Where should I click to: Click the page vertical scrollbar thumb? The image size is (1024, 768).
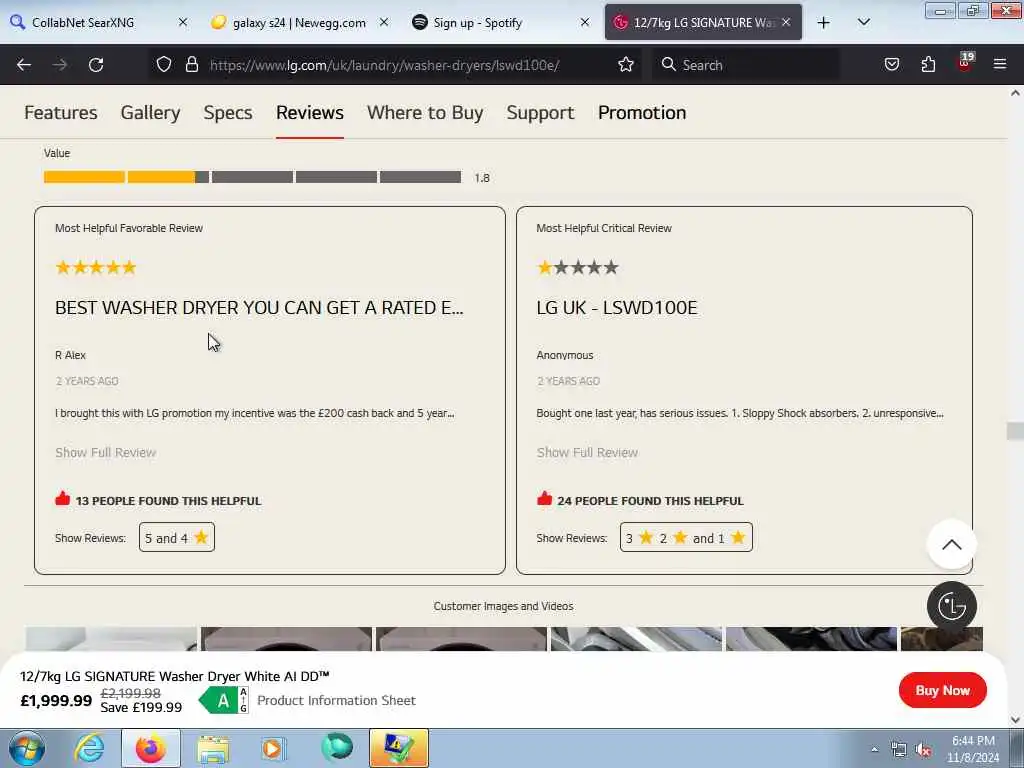click(x=1015, y=431)
